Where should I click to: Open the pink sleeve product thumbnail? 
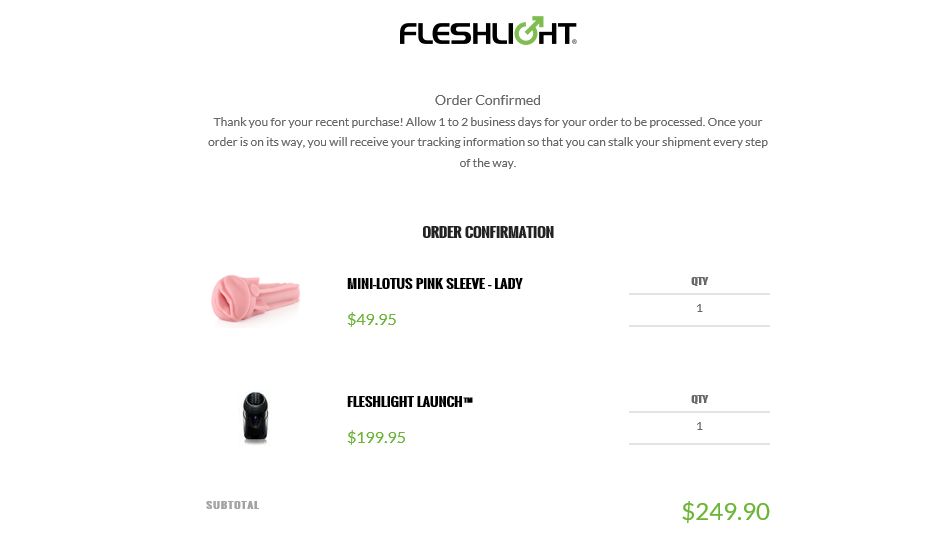tap(255, 298)
